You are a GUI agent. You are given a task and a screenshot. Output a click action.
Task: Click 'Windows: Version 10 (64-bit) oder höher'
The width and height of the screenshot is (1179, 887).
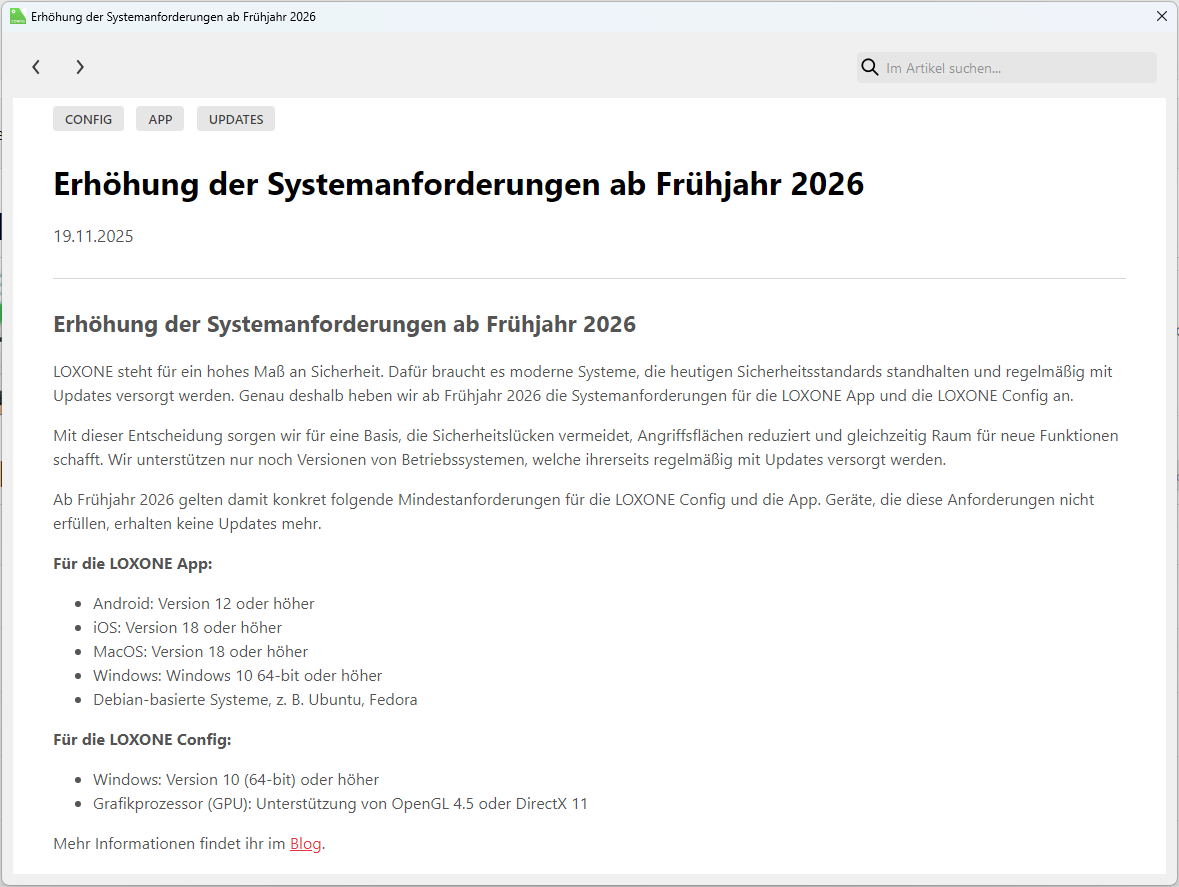(236, 780)
